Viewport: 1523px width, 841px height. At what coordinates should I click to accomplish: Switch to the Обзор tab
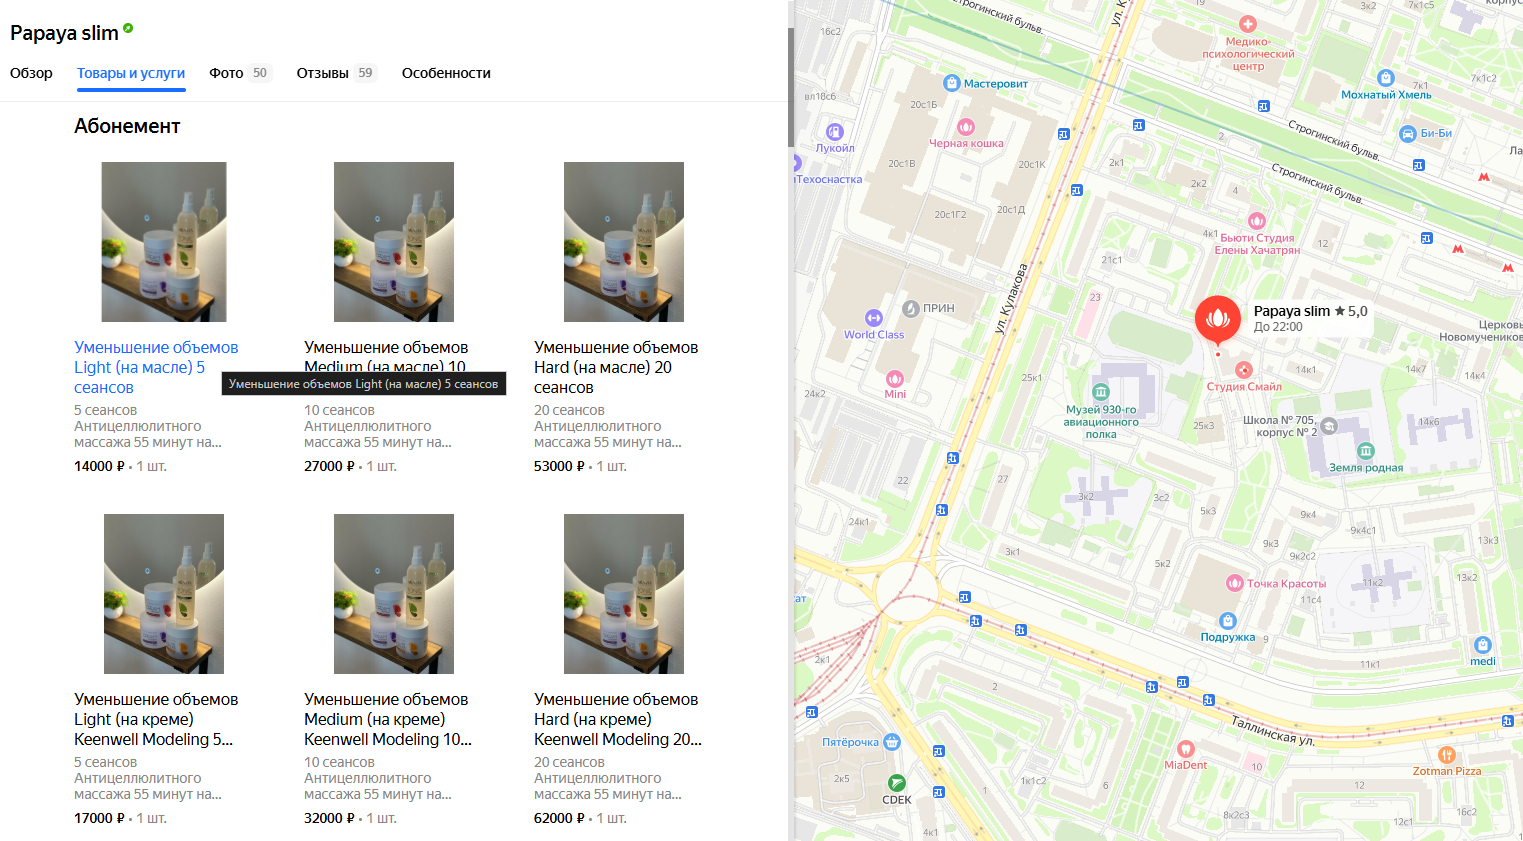pos(31,73)
